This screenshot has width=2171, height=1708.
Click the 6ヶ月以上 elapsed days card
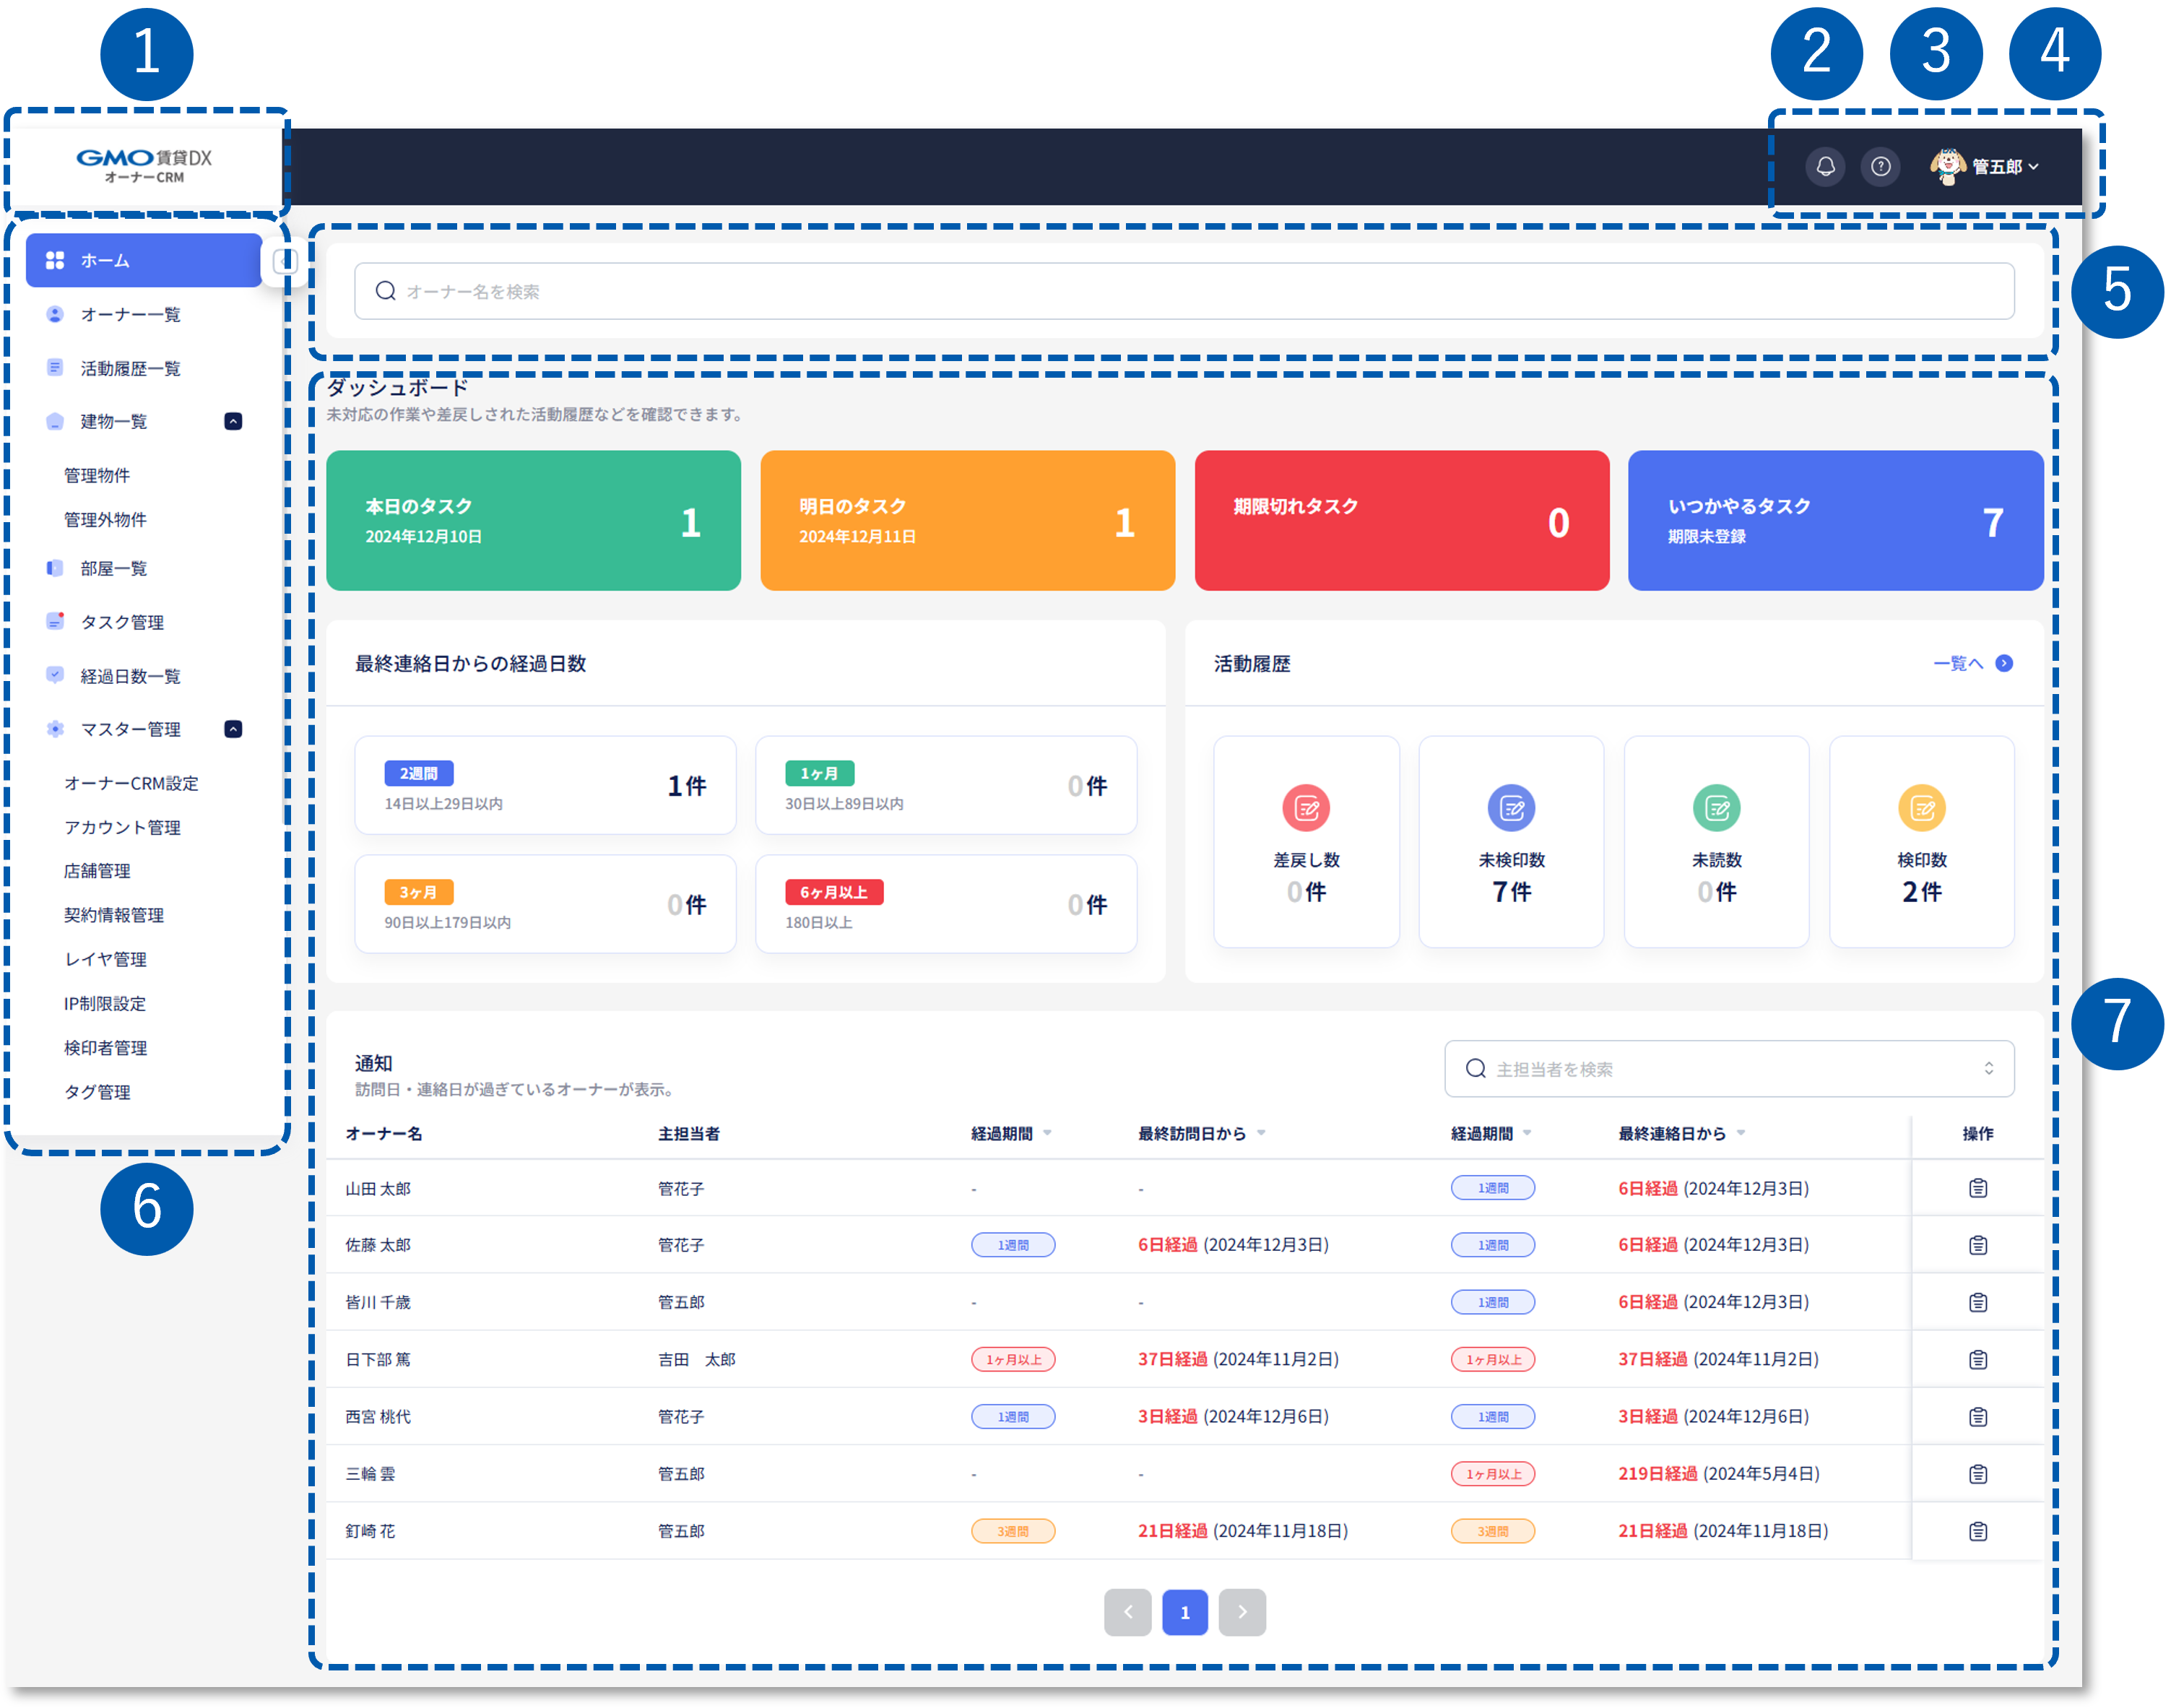pyautogui.click(x=946, y=904)
